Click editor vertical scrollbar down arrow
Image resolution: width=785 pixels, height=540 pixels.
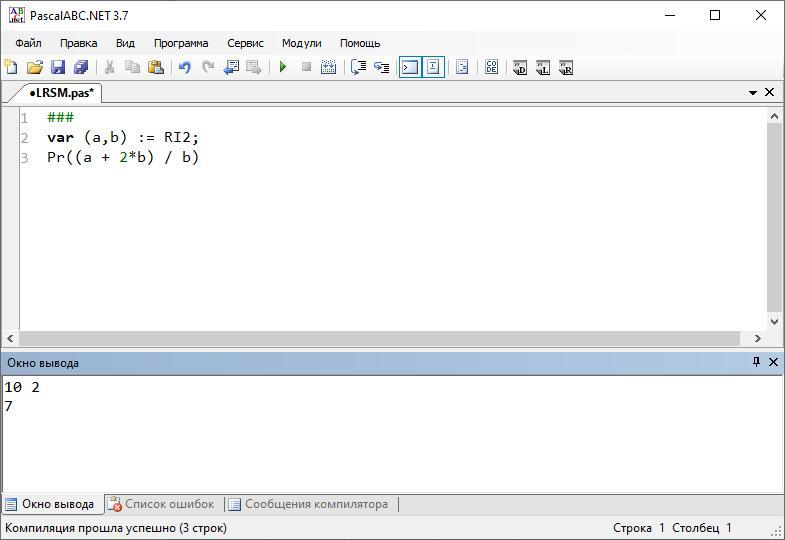click(x=774, y=321)
